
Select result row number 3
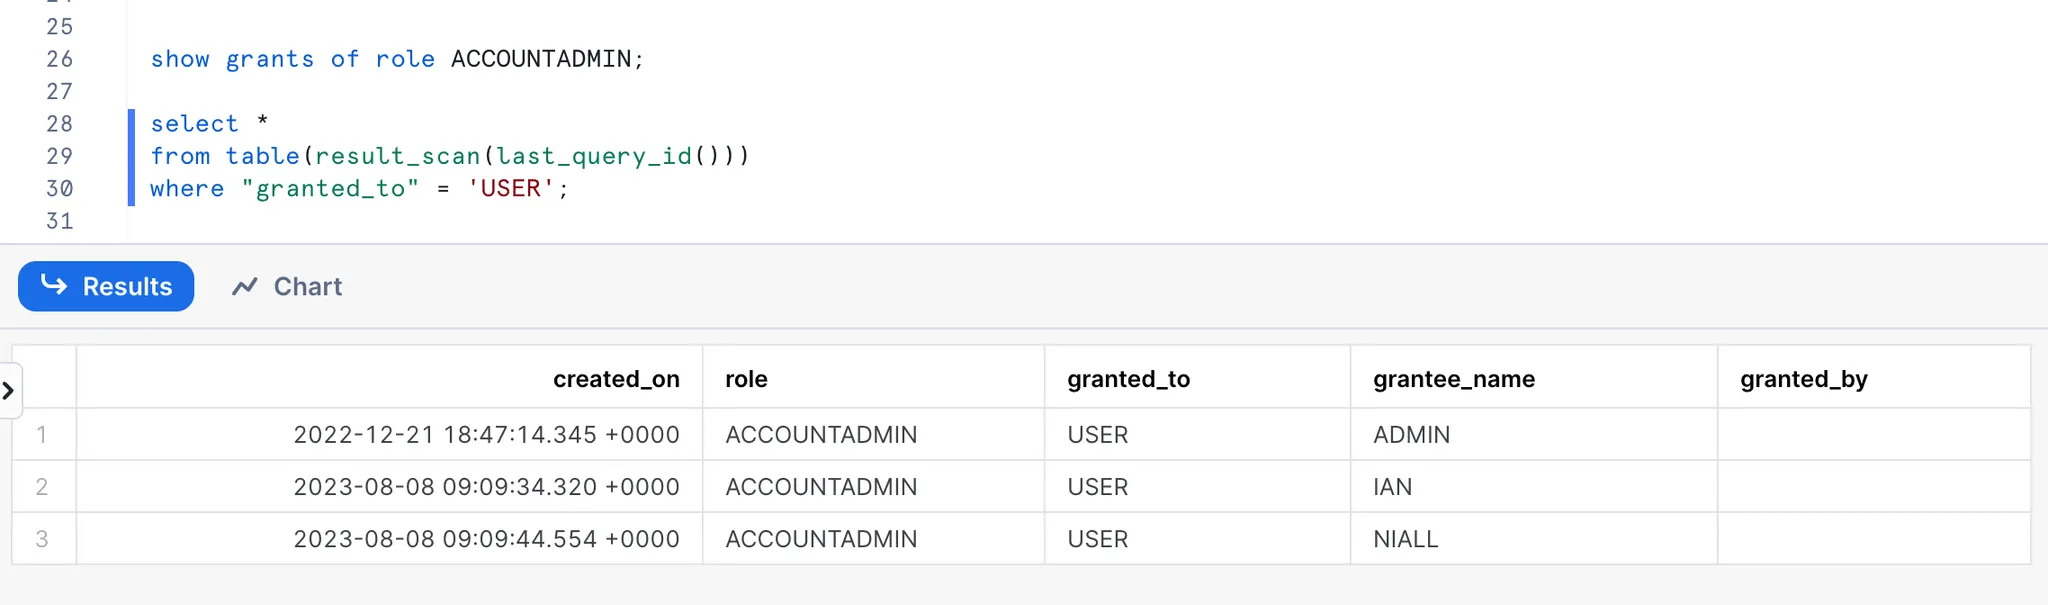[43, 538]
